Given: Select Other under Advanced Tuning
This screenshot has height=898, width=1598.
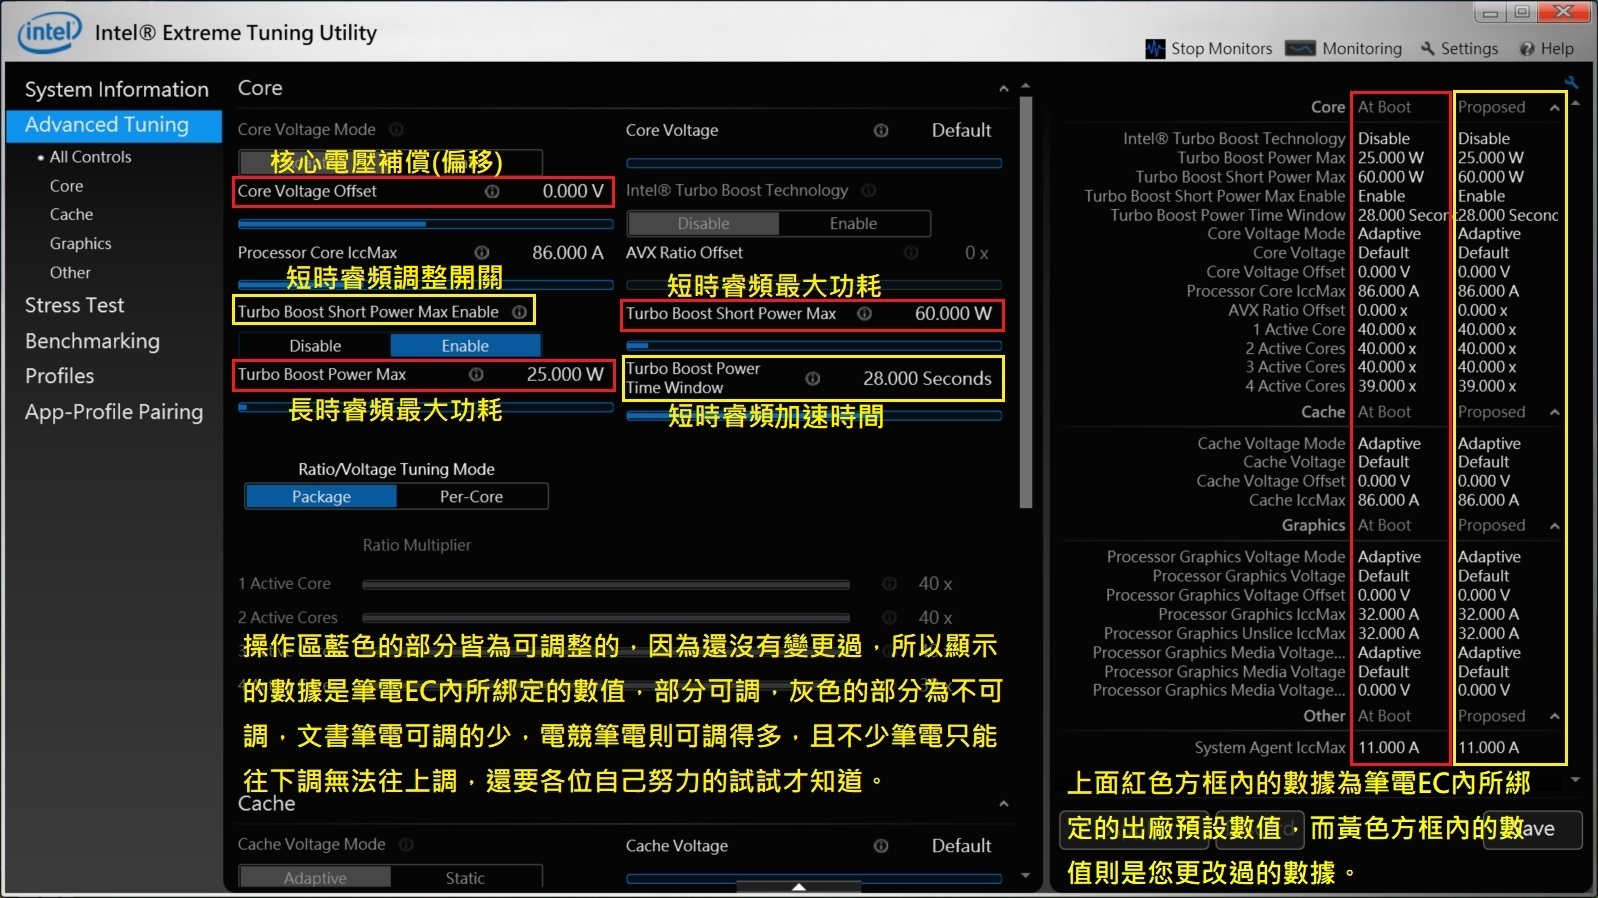Looking at the screenshot, I should pyautogui.click(x=70, y=272).
